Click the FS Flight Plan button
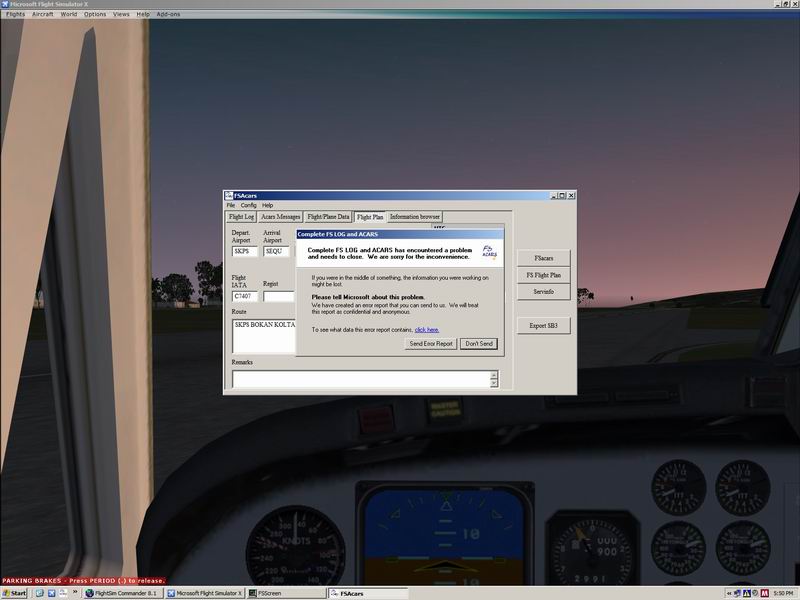The image size is (800, 600). click(543, 275)
